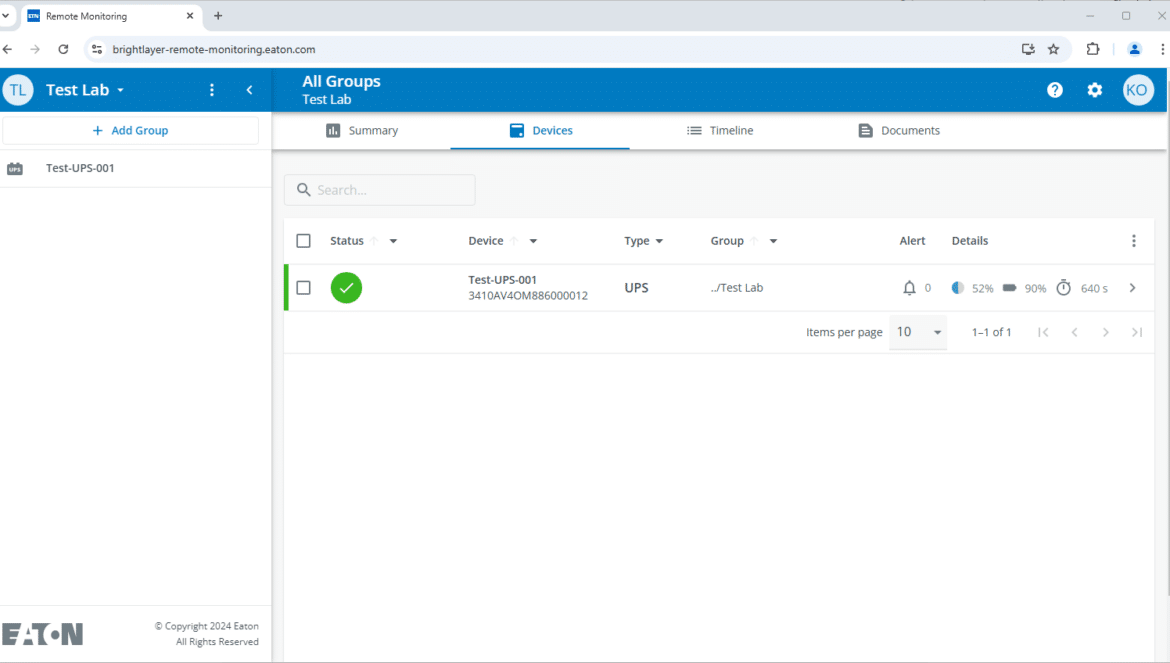
Task: Select the Test-UPS-001 row checkbox
Action: [x=303, y=288]
